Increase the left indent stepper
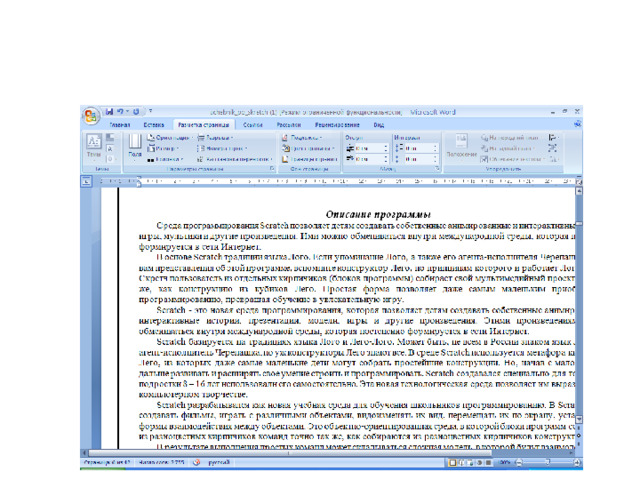The image size is (640, 480). tap(386, 146)
